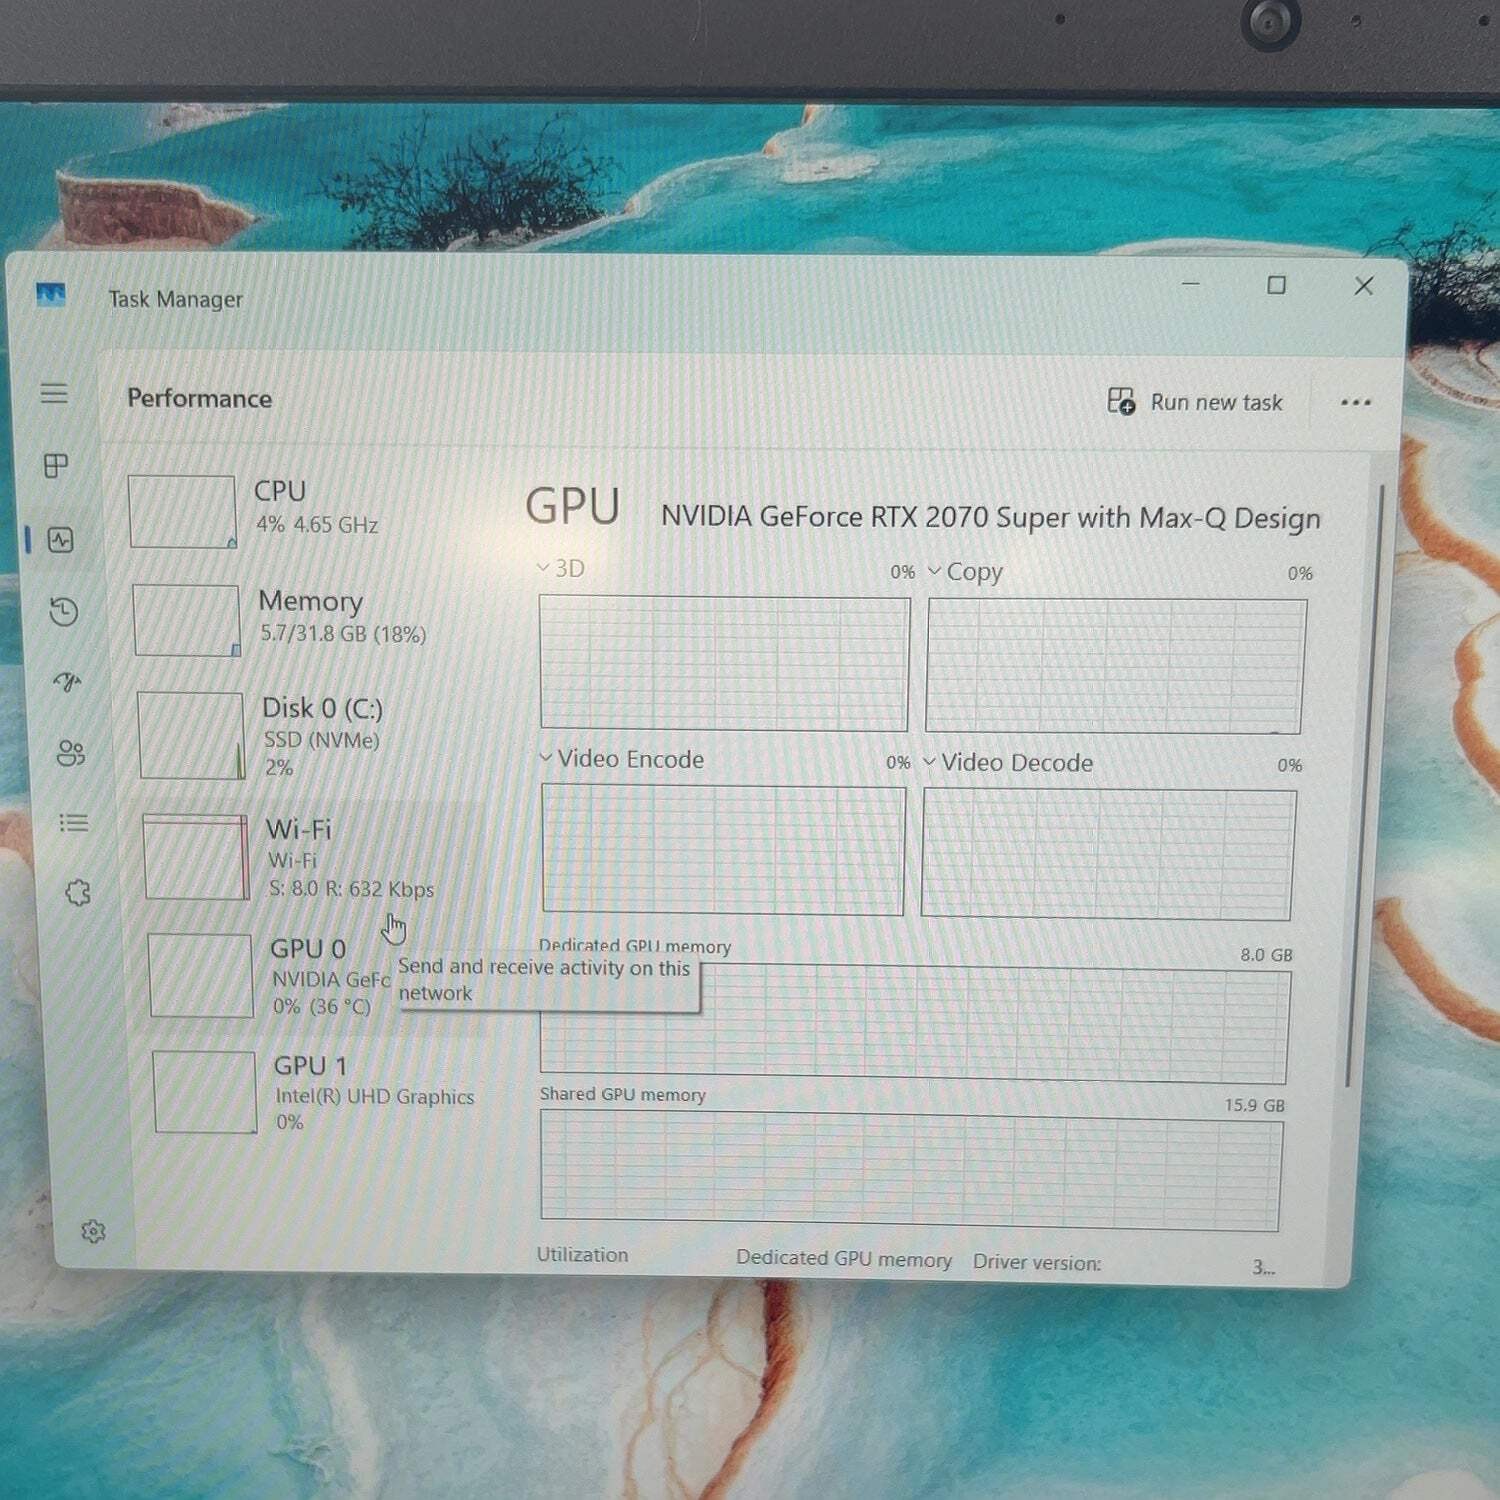Open the Video Encode engine dropdown
Image resolution: width=1500 pixels, height=1500 pixels.
(x=622, y=759)
